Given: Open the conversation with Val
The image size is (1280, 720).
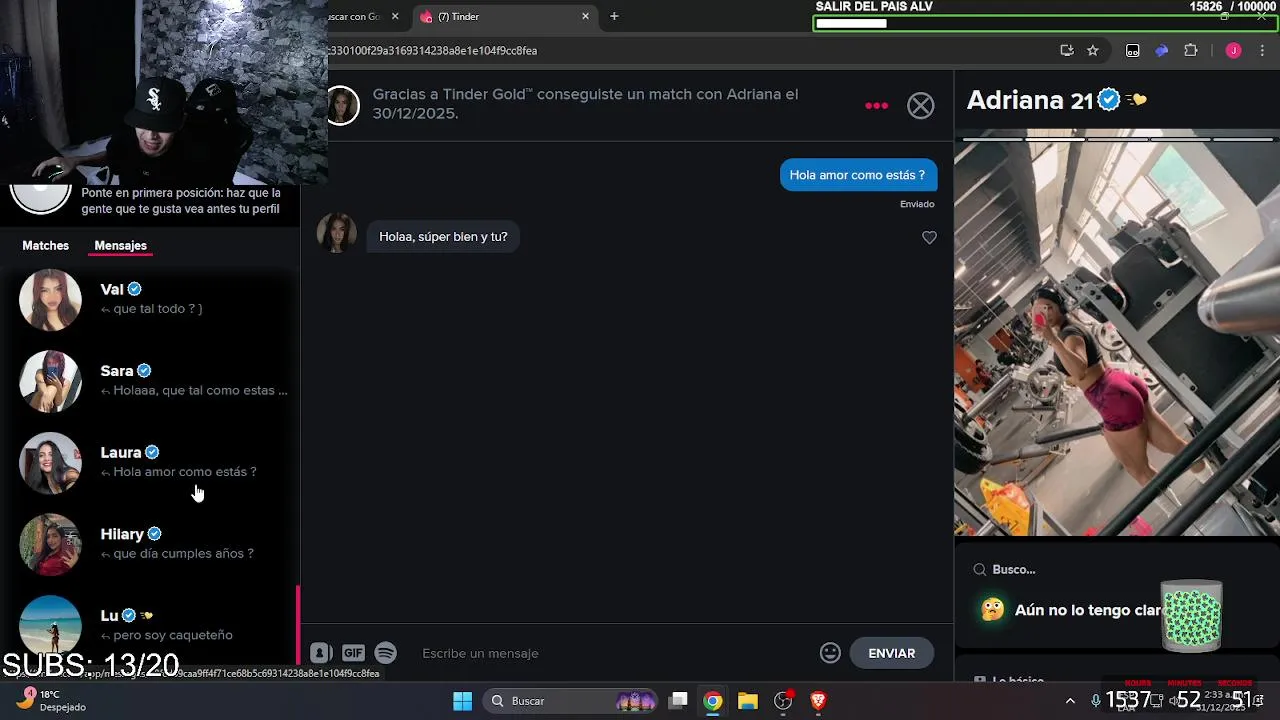Looking at the screenshot, I should [x=150, y=299].
